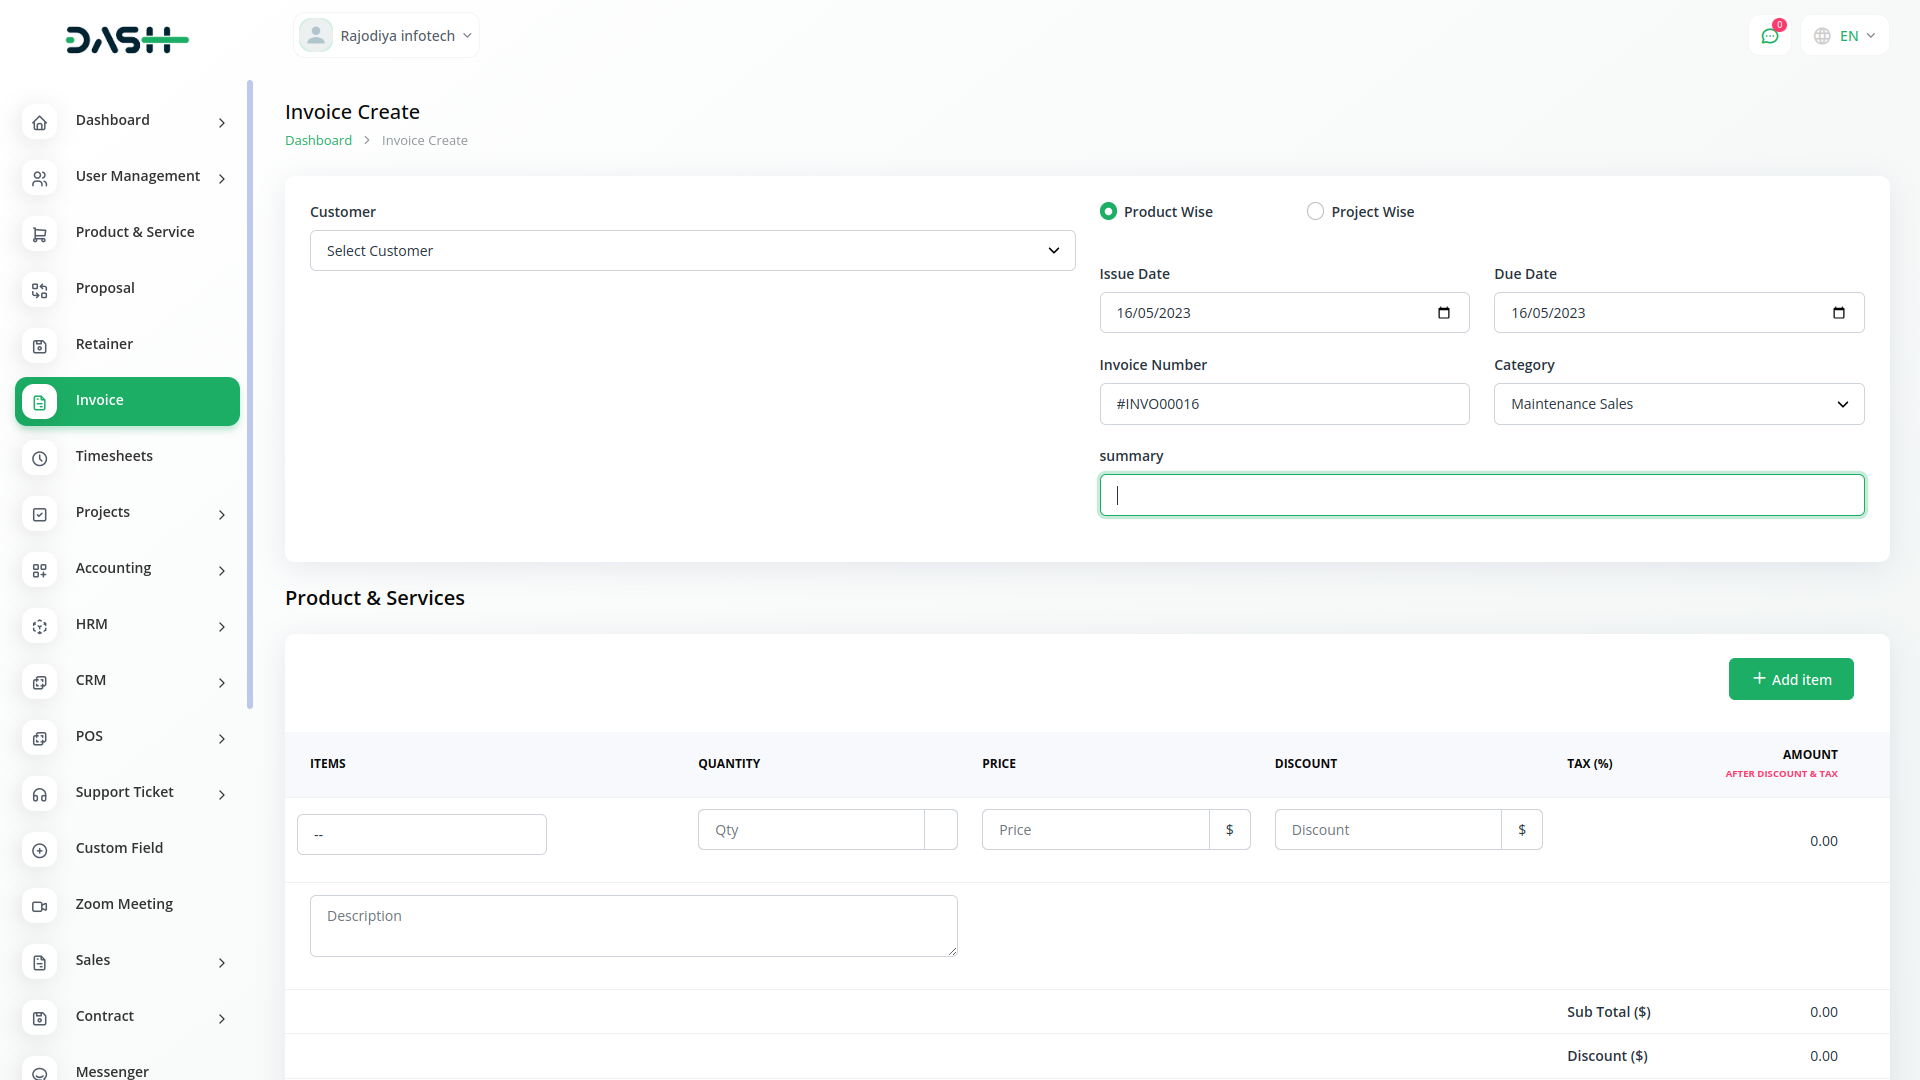Open Due Date calendar picker icon
The width and height of the screenshot is (1920, 1080).
point(1838,313)
